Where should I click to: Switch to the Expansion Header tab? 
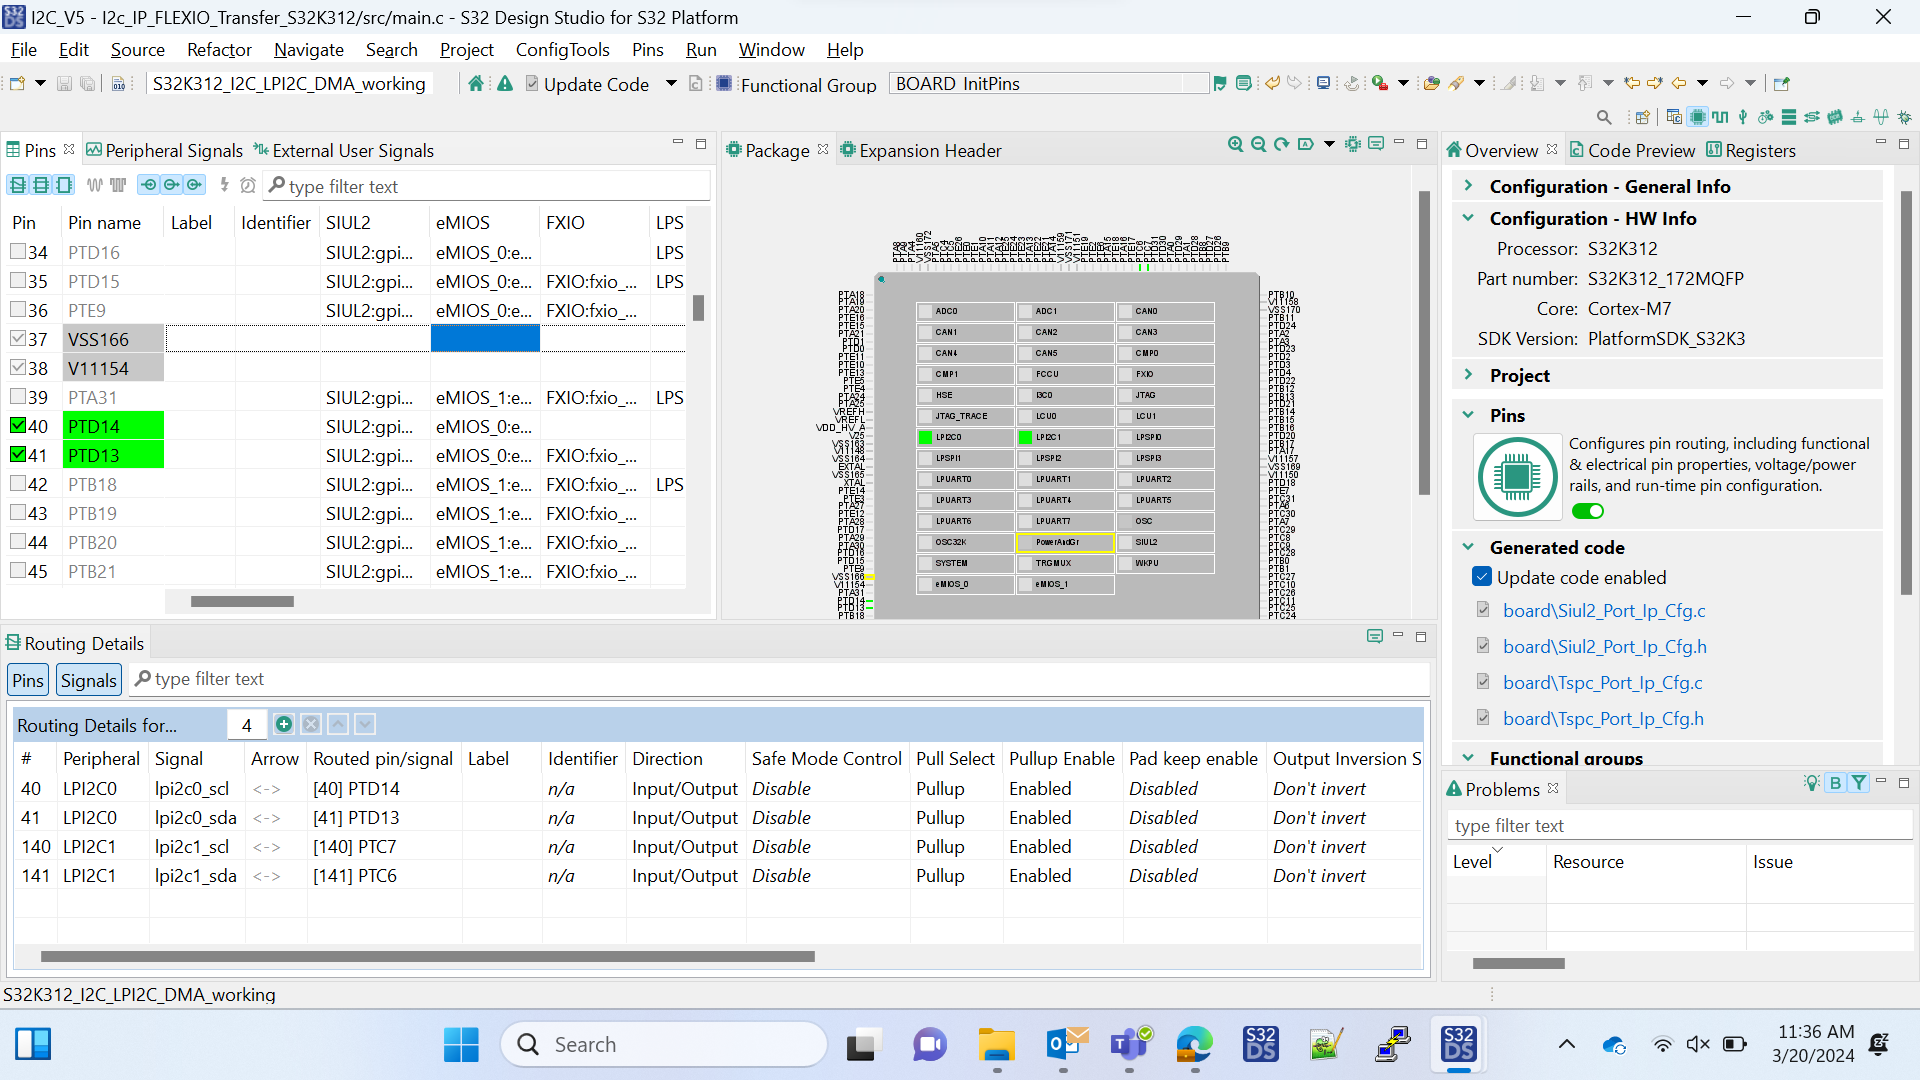[930, 150]
